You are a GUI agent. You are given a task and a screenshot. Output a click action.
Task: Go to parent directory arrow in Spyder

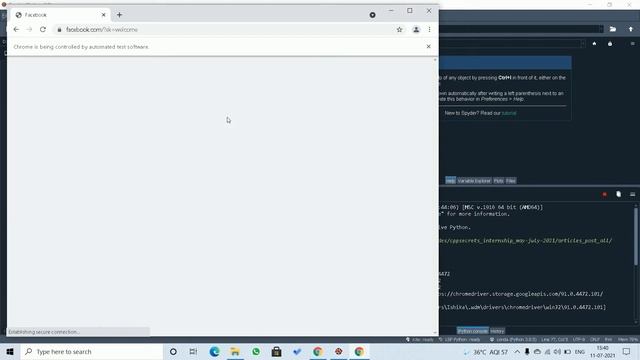tap(631, 29)
